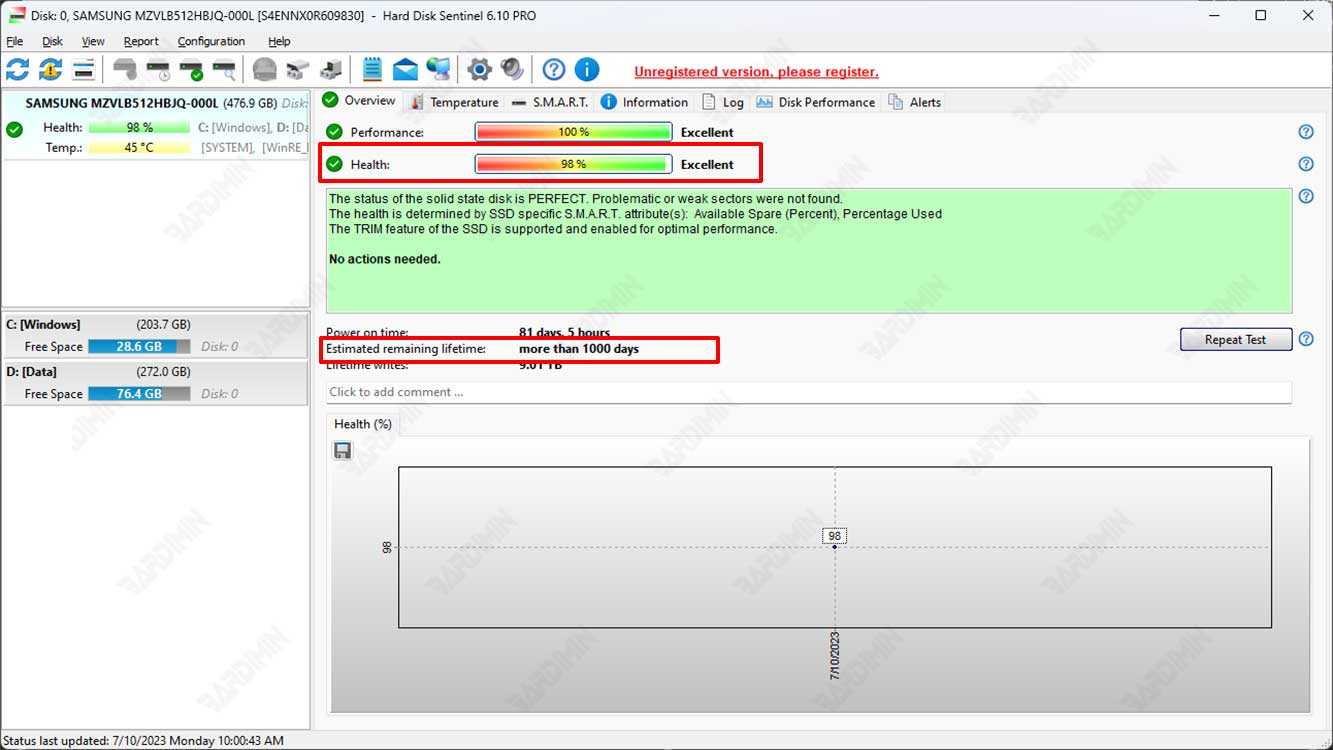The image size is (1333, 750).
Task: Open the Configuration menu
Action: pos(211,41)
